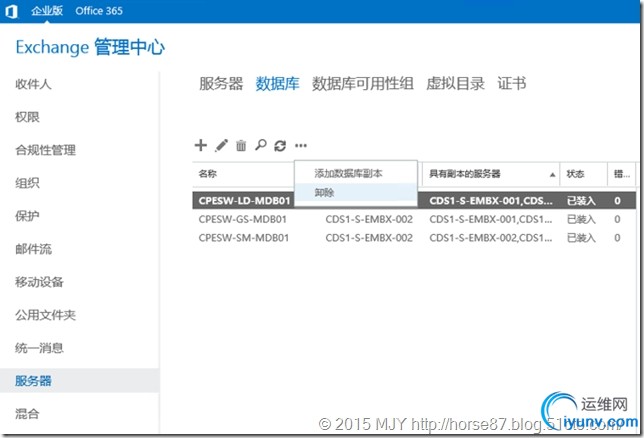
Task: Add a new database with plus icon
Action: click(x=200, y=145)
